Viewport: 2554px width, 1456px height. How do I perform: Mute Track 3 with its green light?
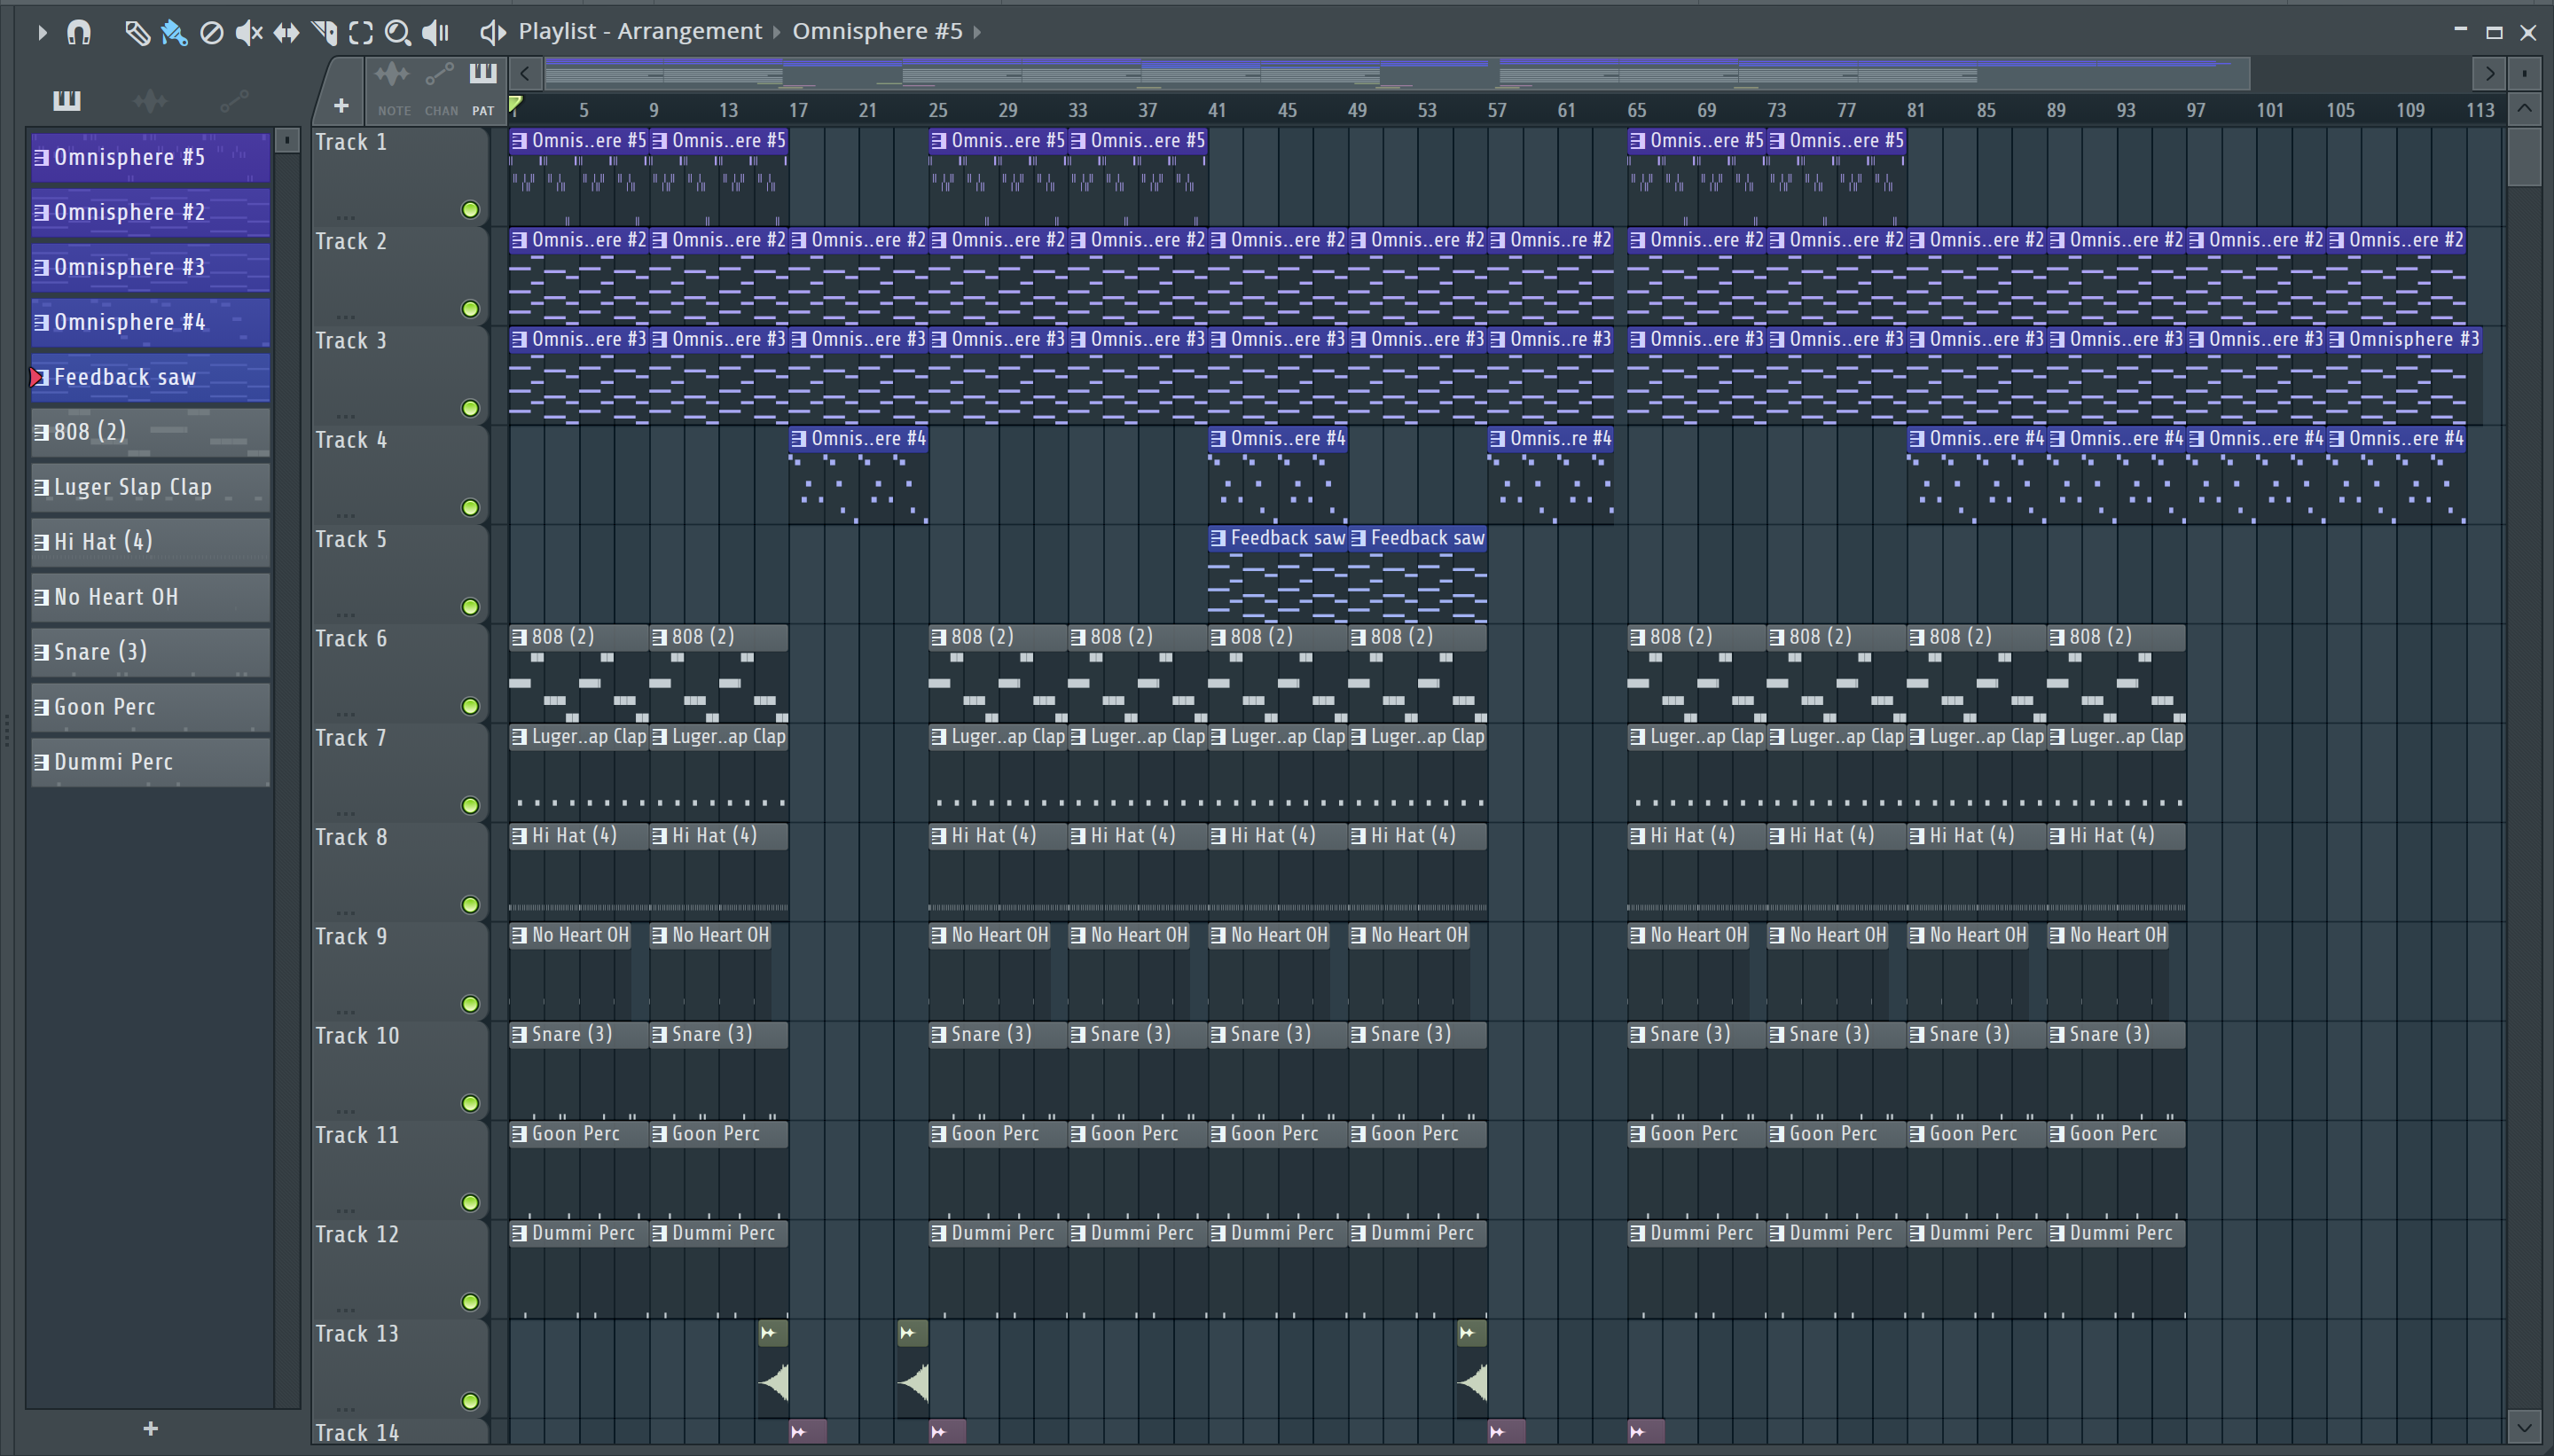point(470,408)
